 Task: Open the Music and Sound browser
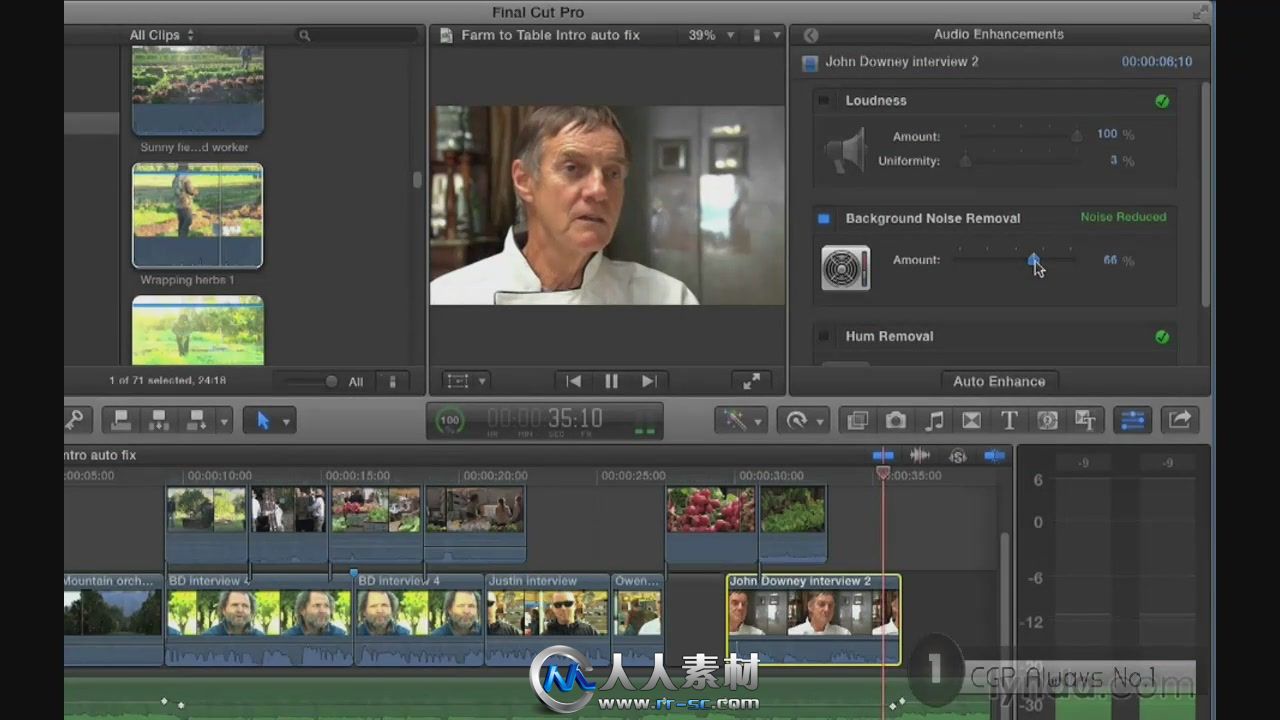tap(934, 421)
